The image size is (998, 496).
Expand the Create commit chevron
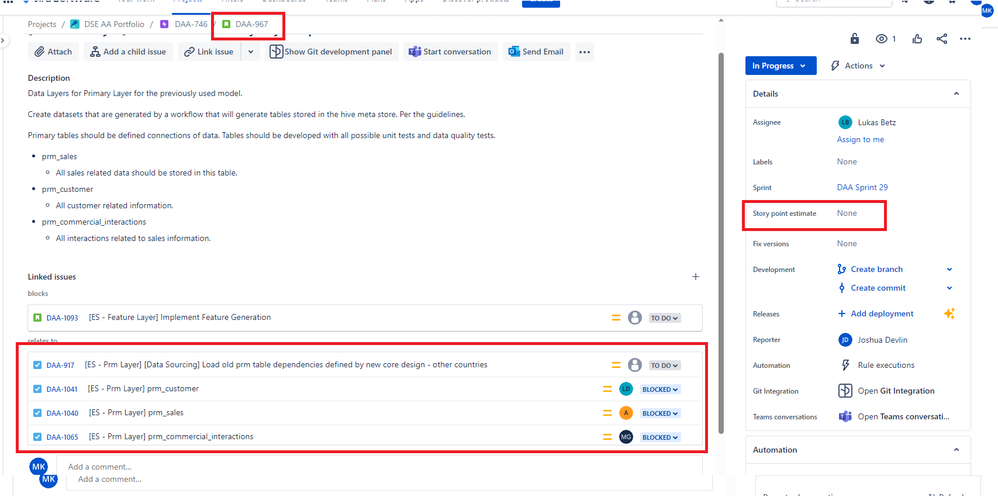tap(950, 288)
